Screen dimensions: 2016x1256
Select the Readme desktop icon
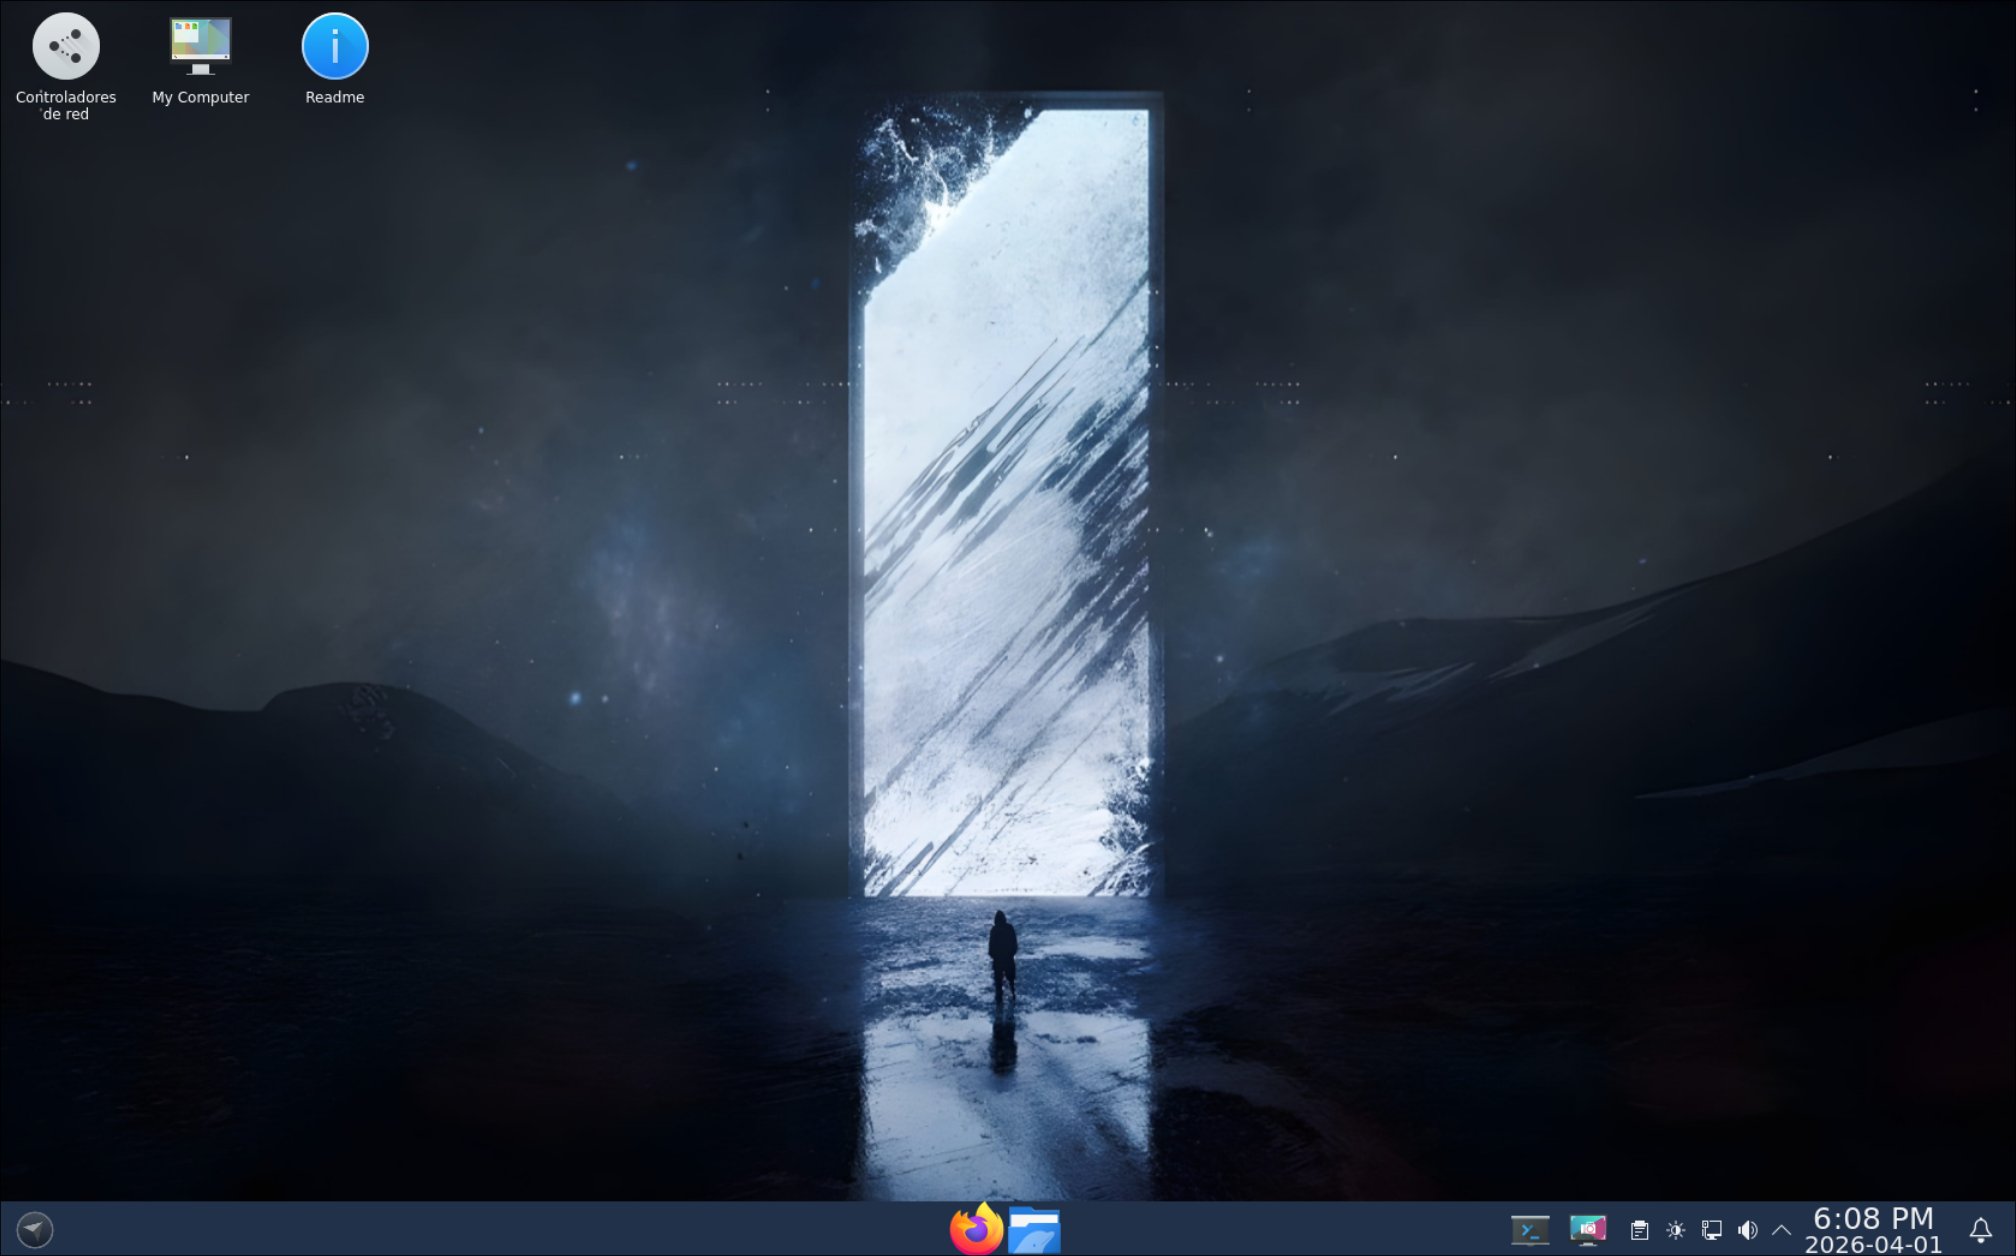click(335, 46)
